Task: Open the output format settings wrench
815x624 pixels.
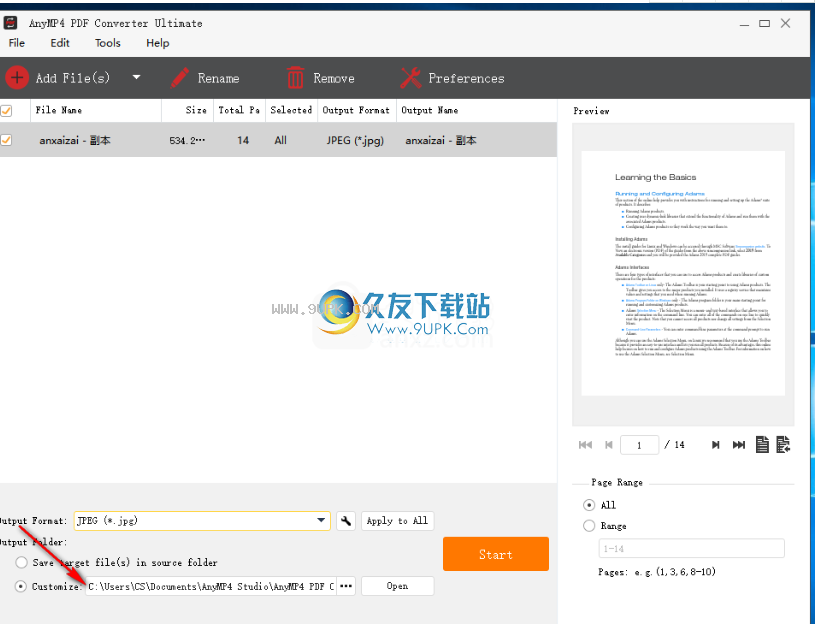Action: 346,521
